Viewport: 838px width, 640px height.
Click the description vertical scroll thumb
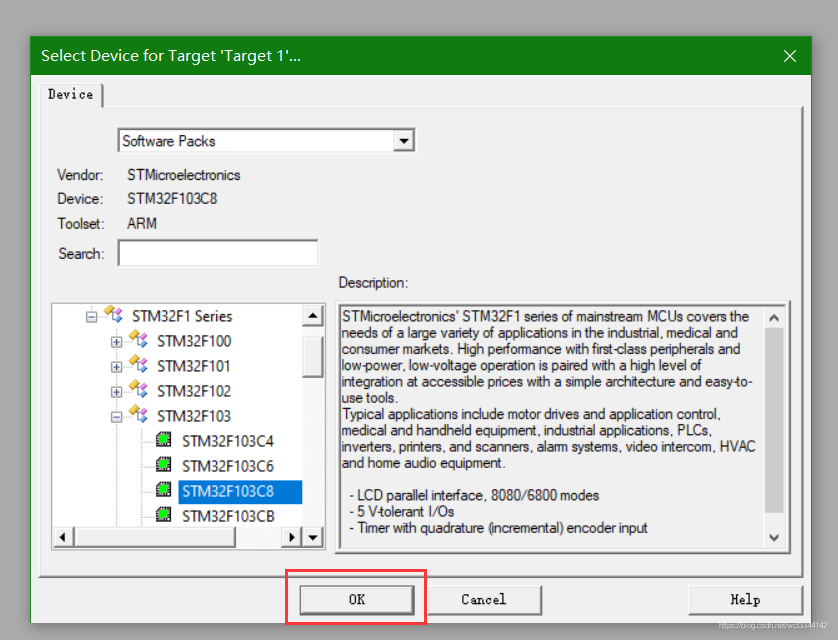(774, 420)
